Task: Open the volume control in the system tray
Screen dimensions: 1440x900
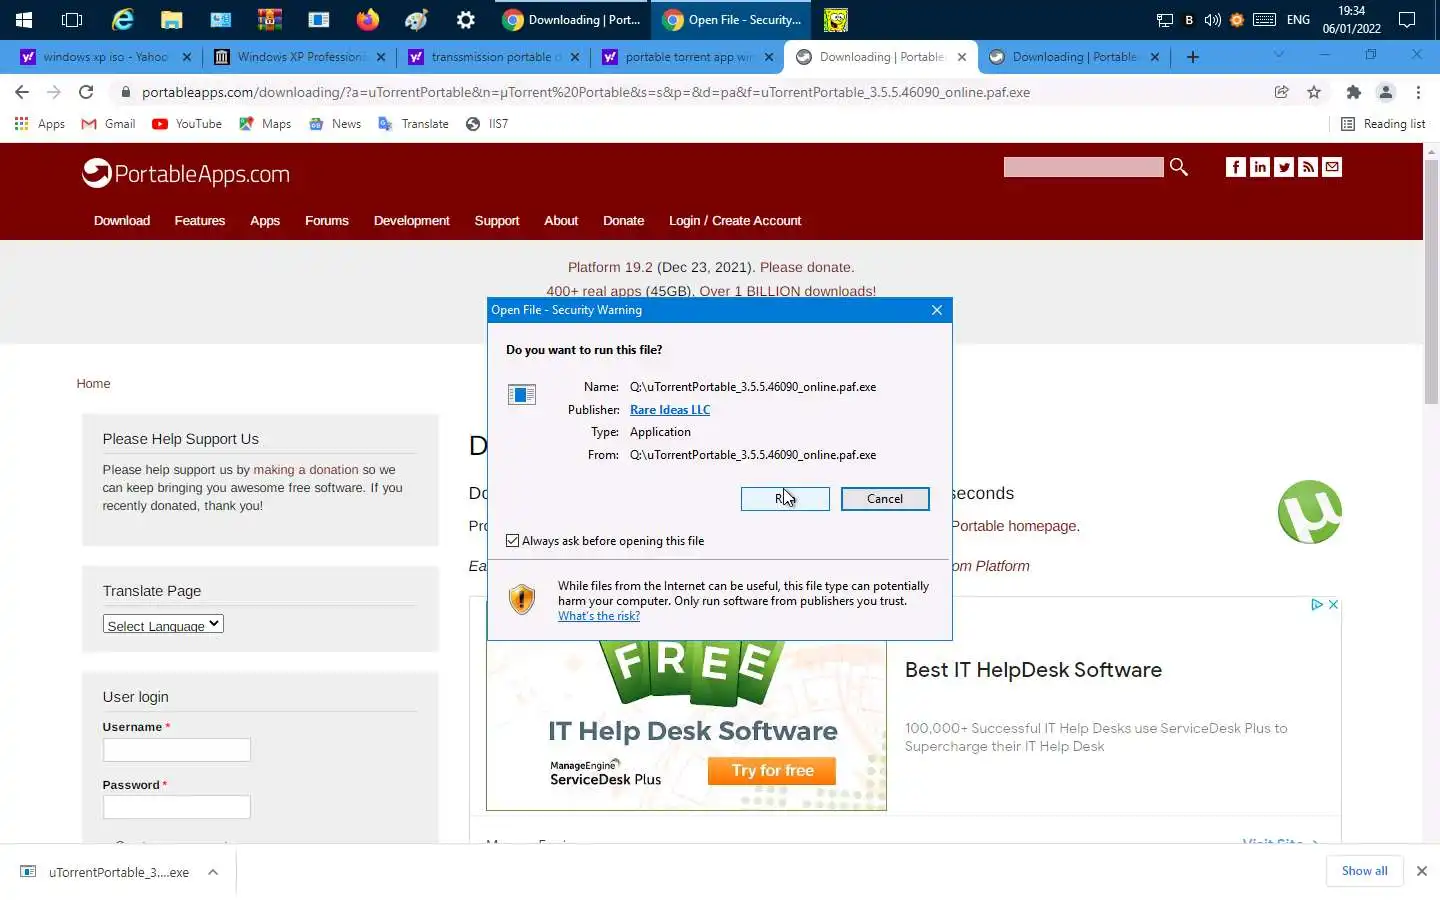Action: click(x=1212, y=19)
